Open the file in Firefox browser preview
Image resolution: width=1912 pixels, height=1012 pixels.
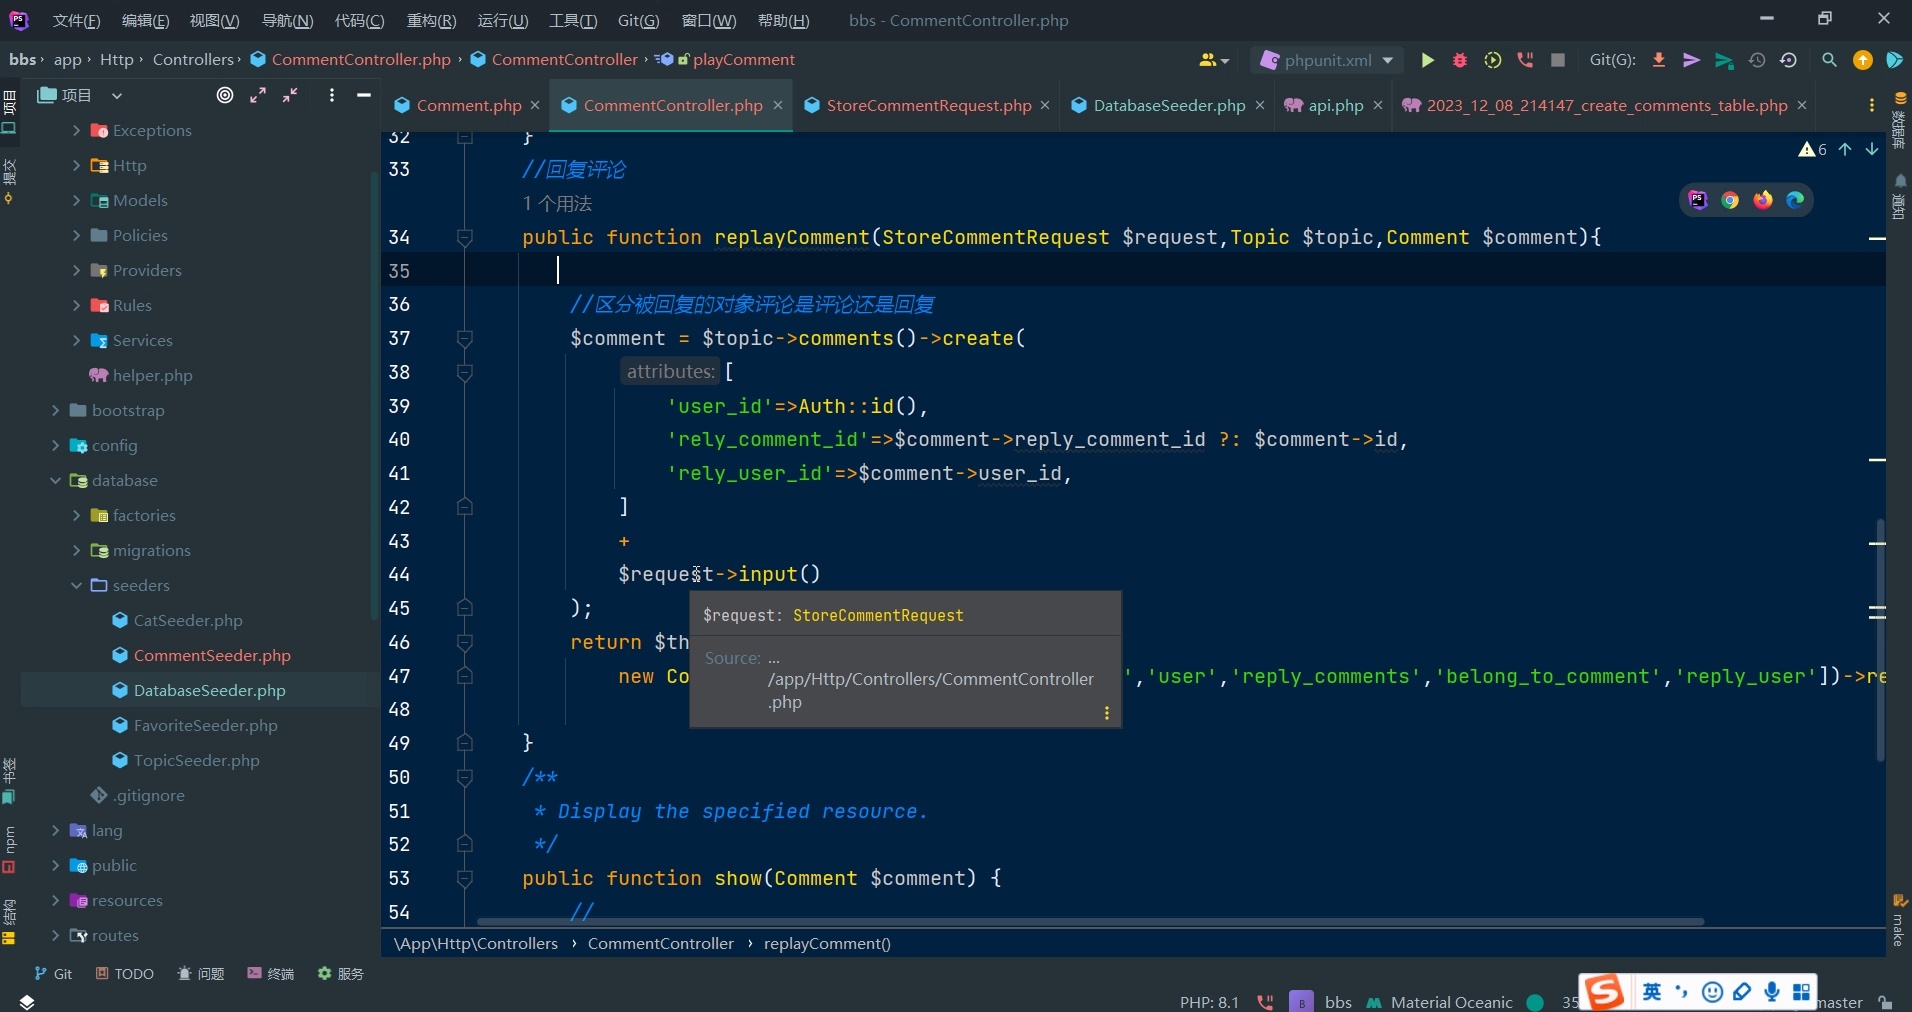click(x=1764, y=200)
